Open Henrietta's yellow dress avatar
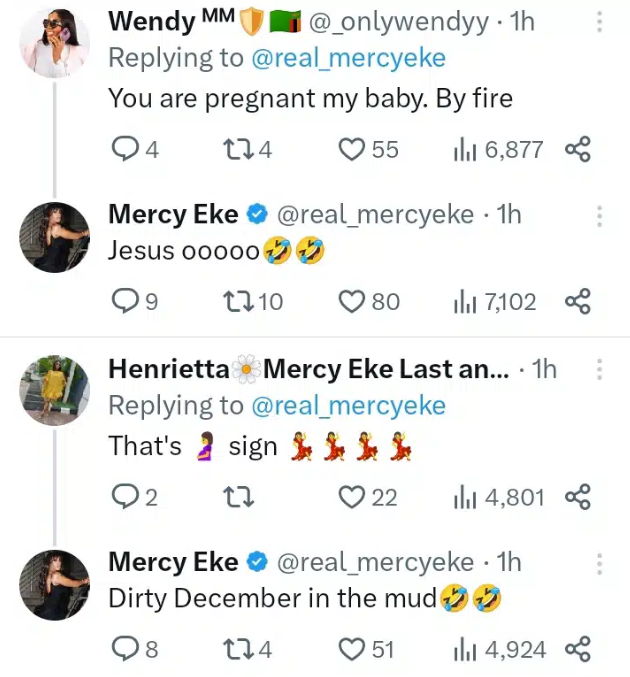The width and height of the screenshot is (630, 677). click(55, 390)
